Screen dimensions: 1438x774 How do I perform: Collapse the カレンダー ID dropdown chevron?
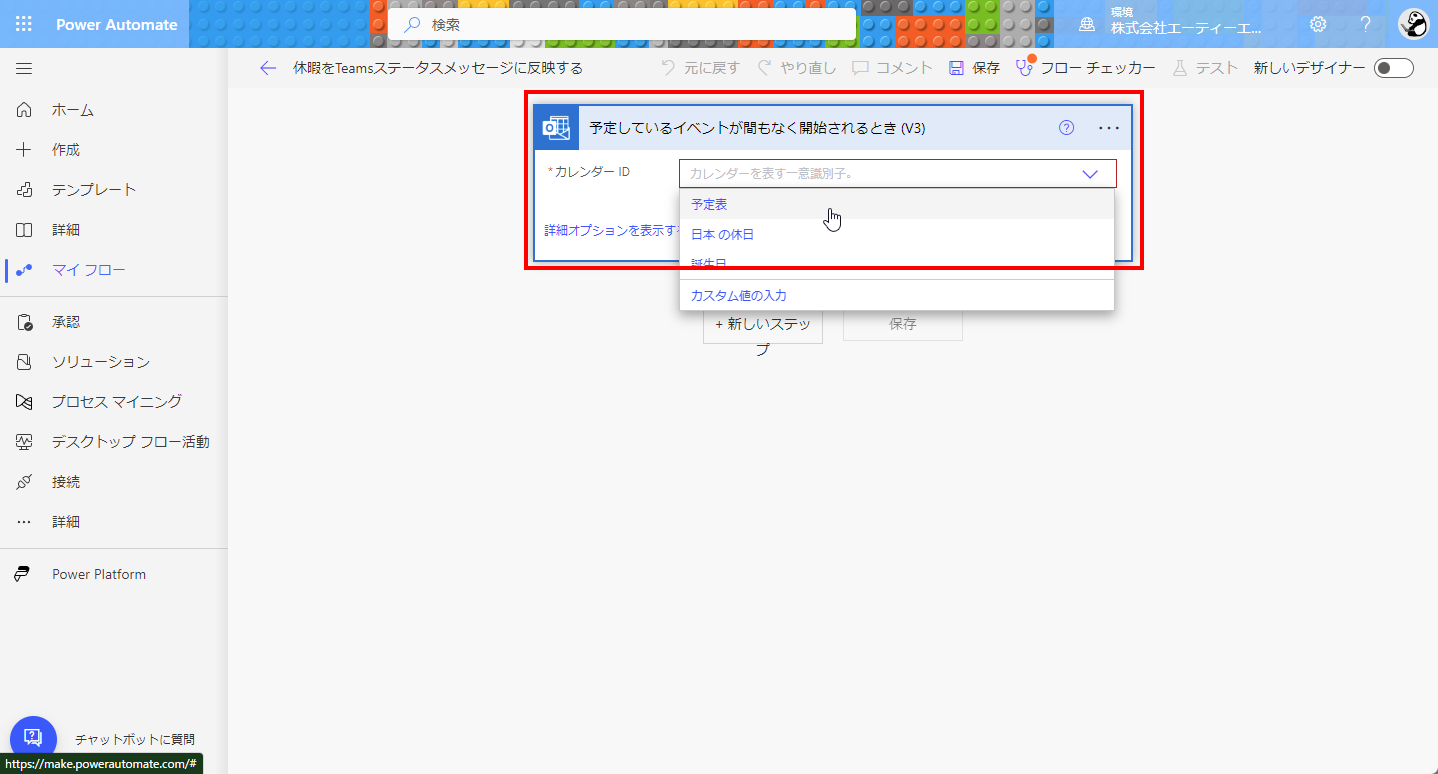[1090, 174]
